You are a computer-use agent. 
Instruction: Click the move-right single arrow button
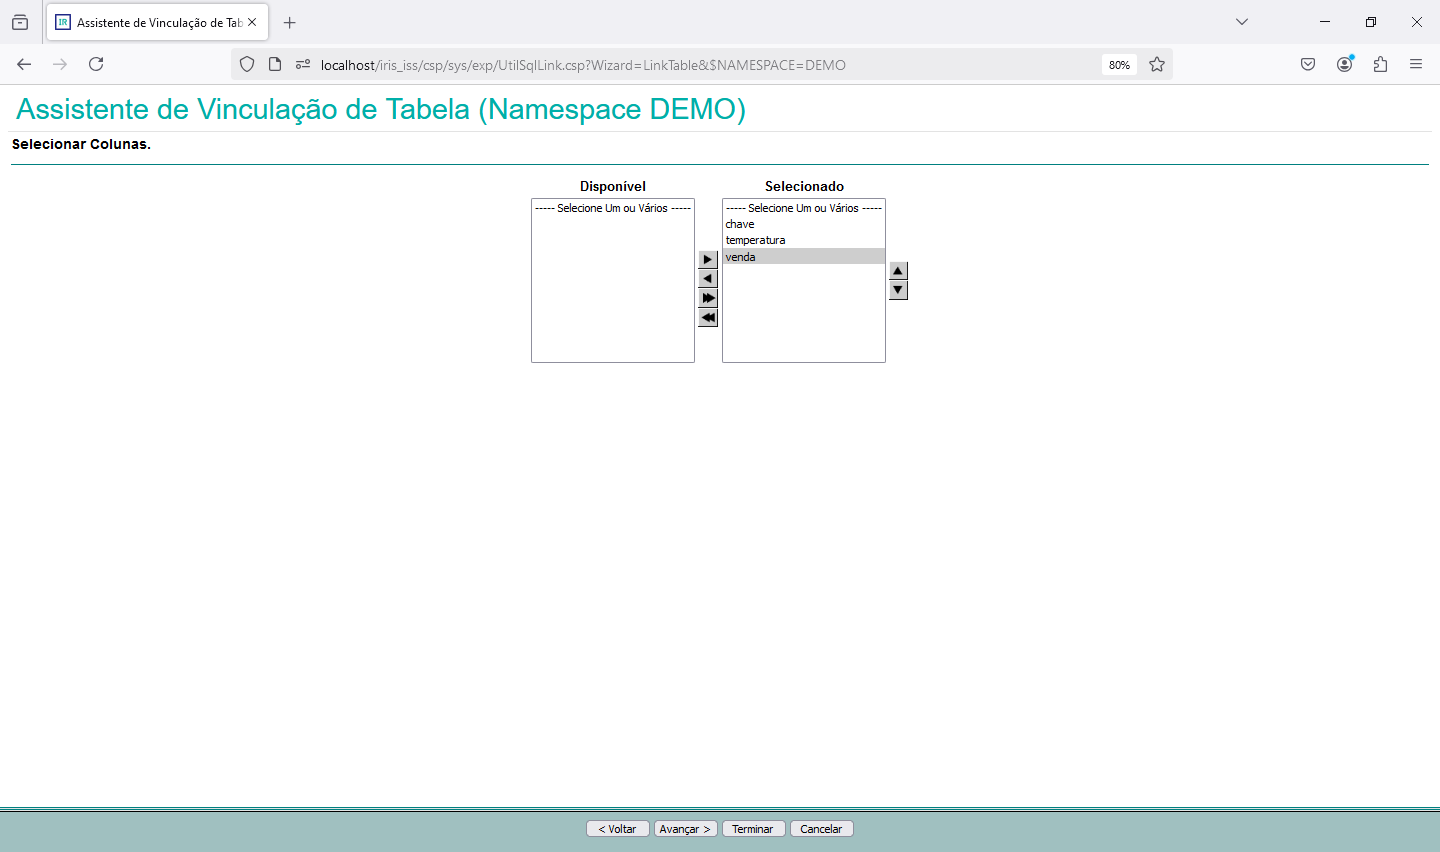[x=708, y=260]
